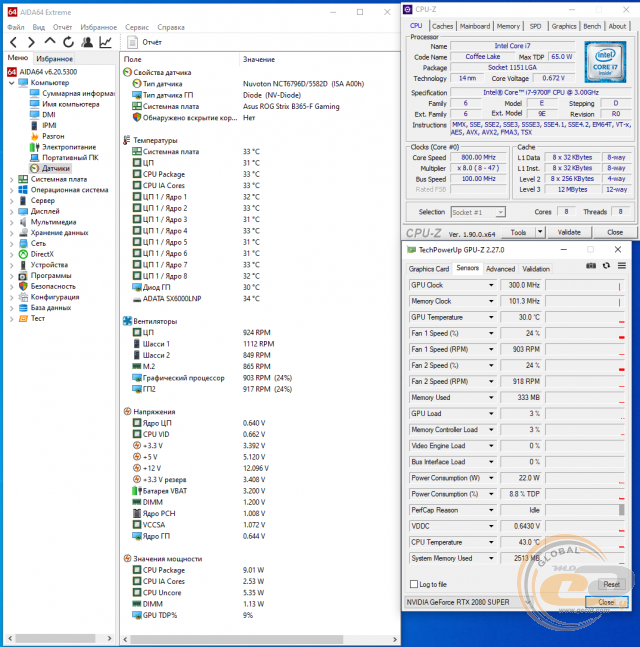Viewport: 640px width, 647px height.
Task: Click the CPU-Z Close button
Action: click(615, 232)
